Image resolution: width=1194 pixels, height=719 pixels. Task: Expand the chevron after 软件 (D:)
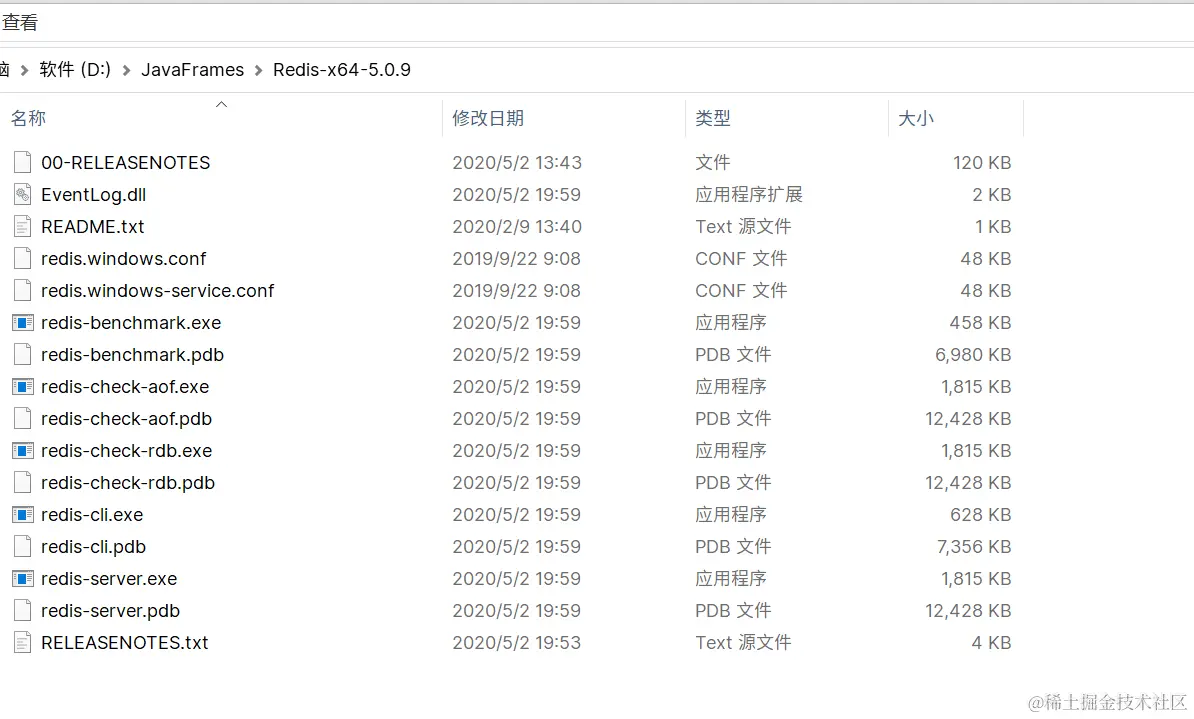(x=126, y=70)
